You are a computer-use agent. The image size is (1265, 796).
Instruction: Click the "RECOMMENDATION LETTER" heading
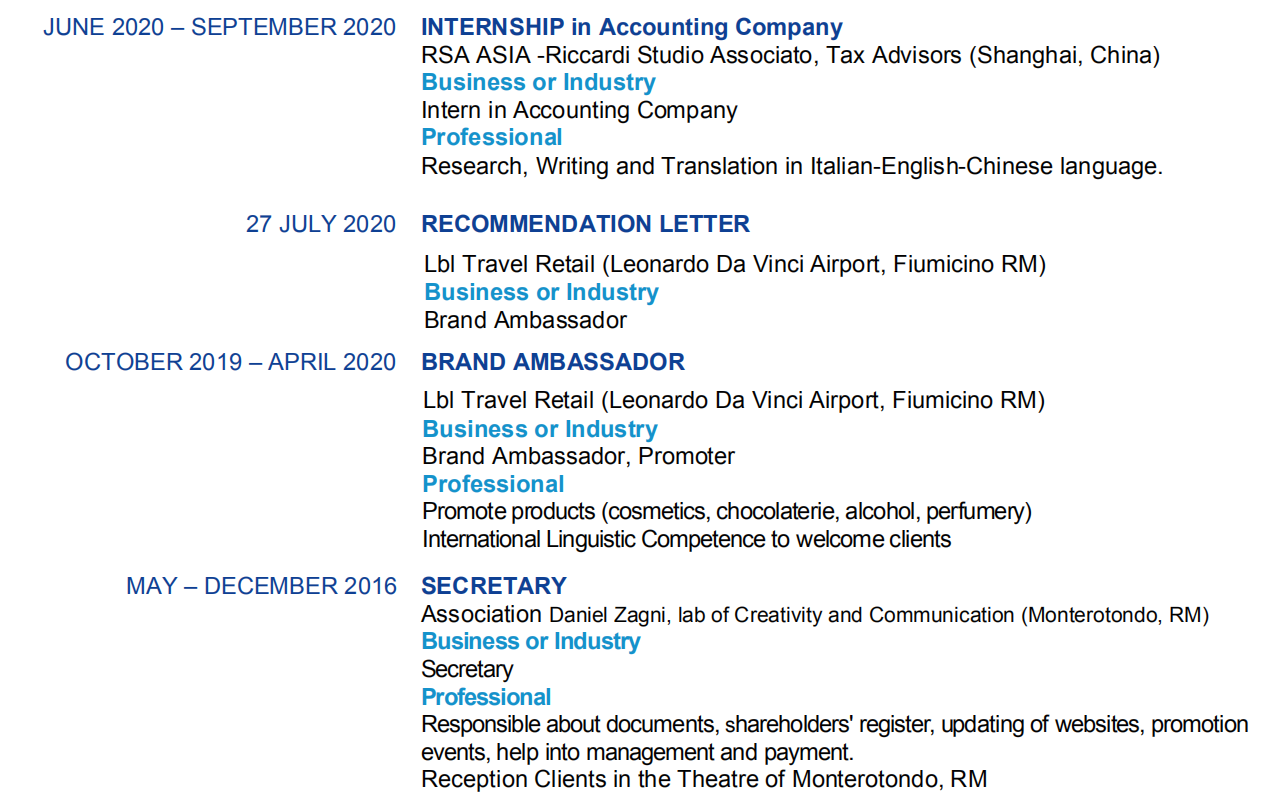pyautogui.click(x=585, y=224)
